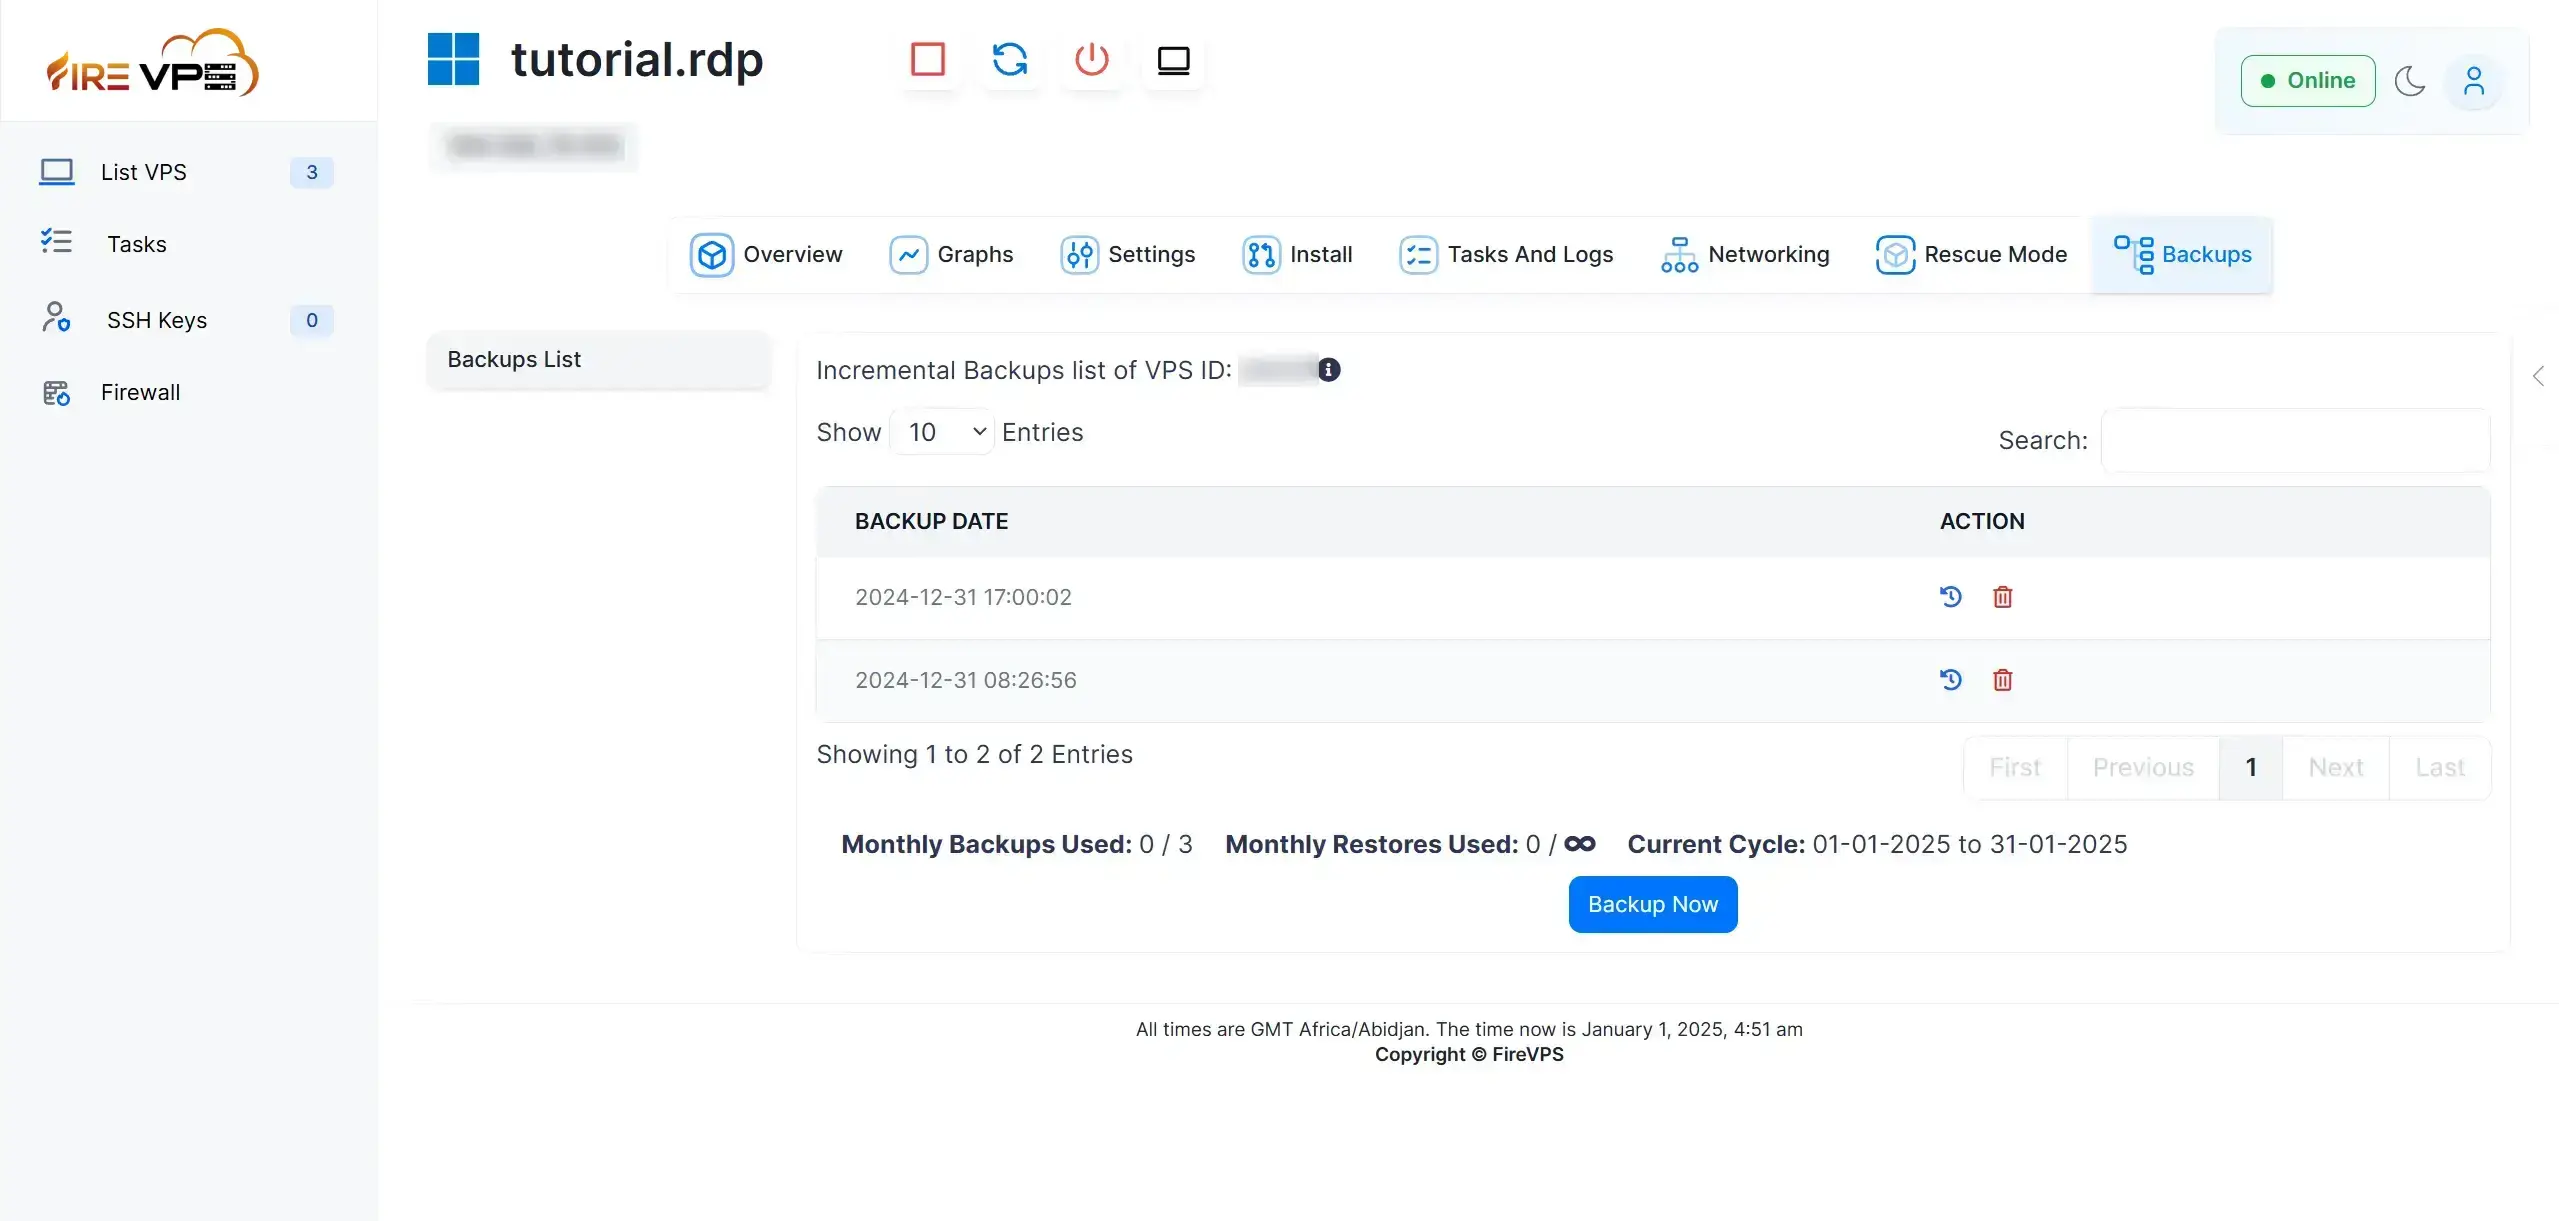Open Firewall settings from the sidebar
This screenshot has width=2559, height=1221.
(140, 392)
